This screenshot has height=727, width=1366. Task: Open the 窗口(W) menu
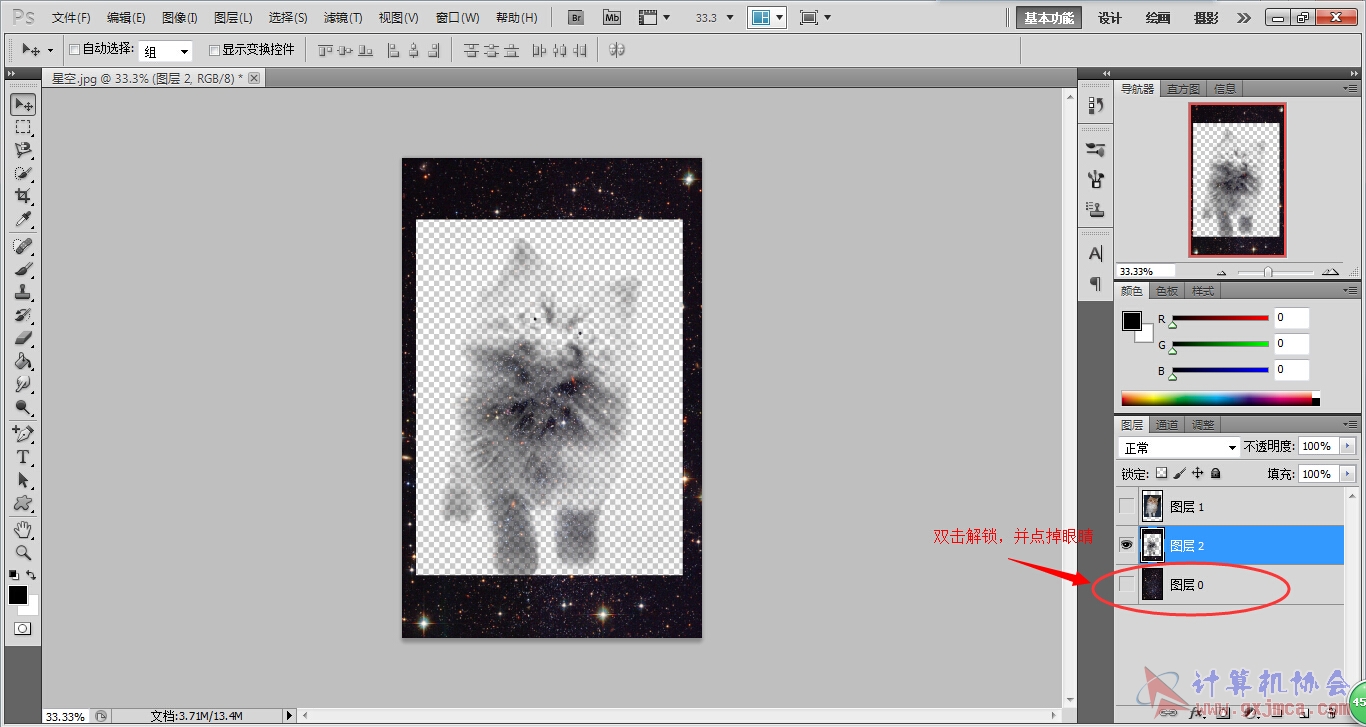click(x=458, y=18)
